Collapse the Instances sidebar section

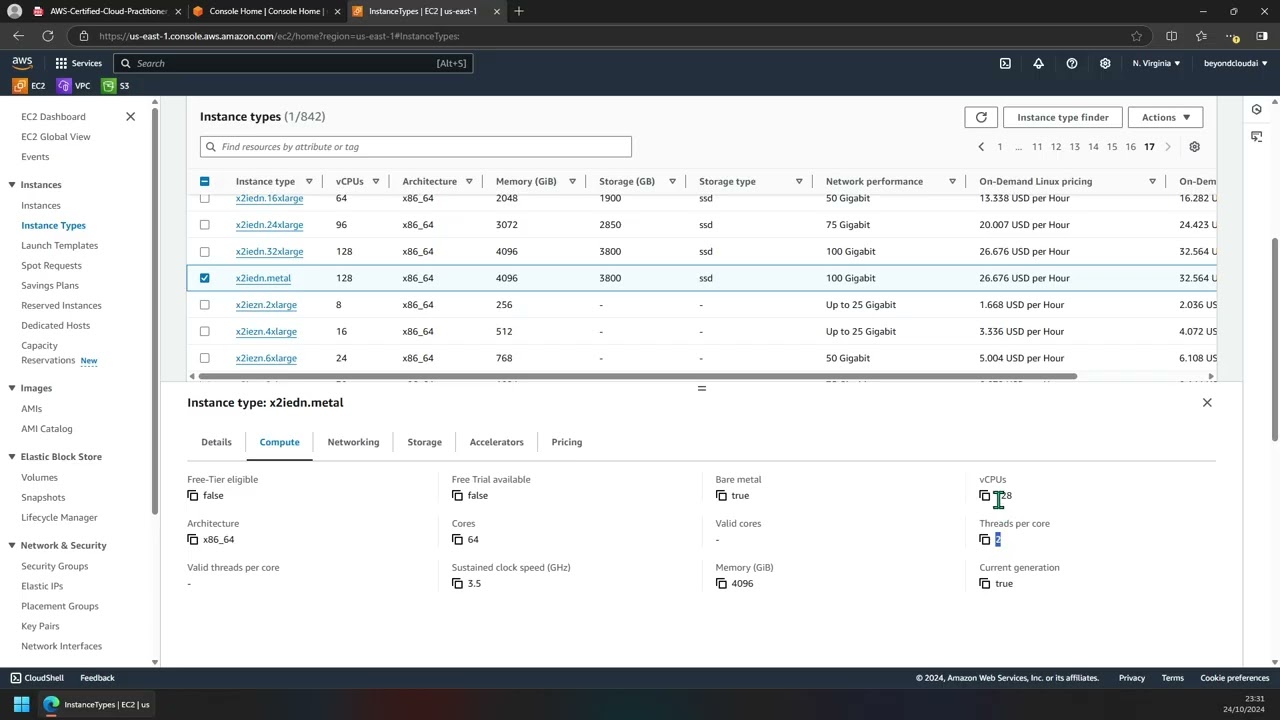click(x=12, y=185)
